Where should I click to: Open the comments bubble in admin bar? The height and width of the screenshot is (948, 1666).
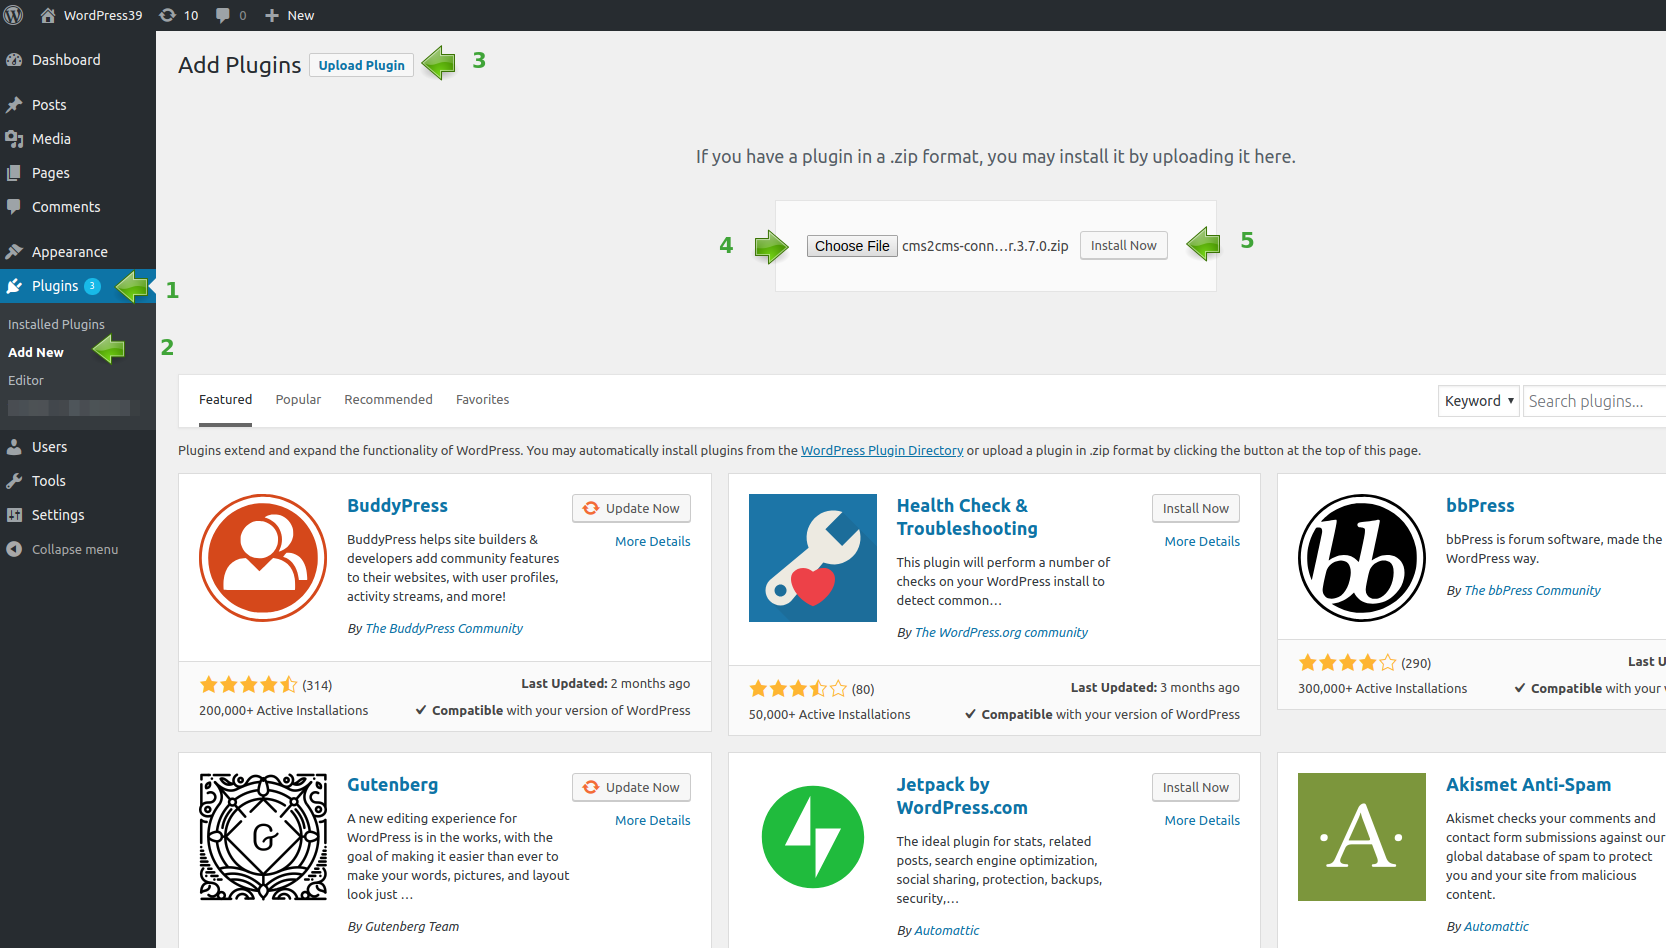pos(231,15)
